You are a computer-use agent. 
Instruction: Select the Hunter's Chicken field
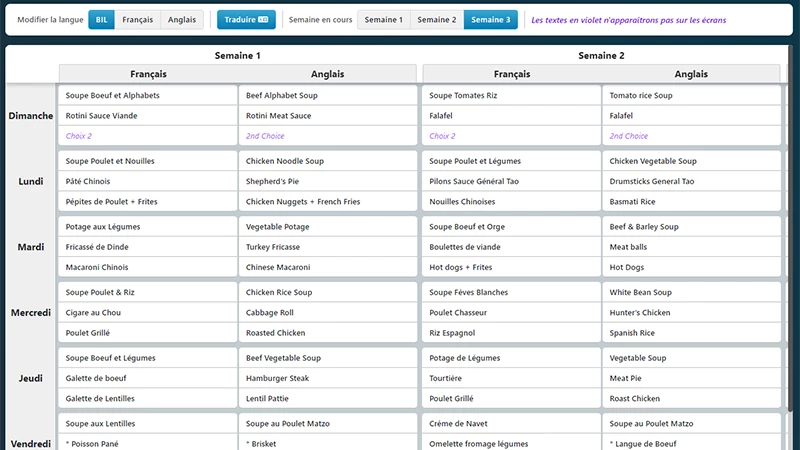coord(691,313)
